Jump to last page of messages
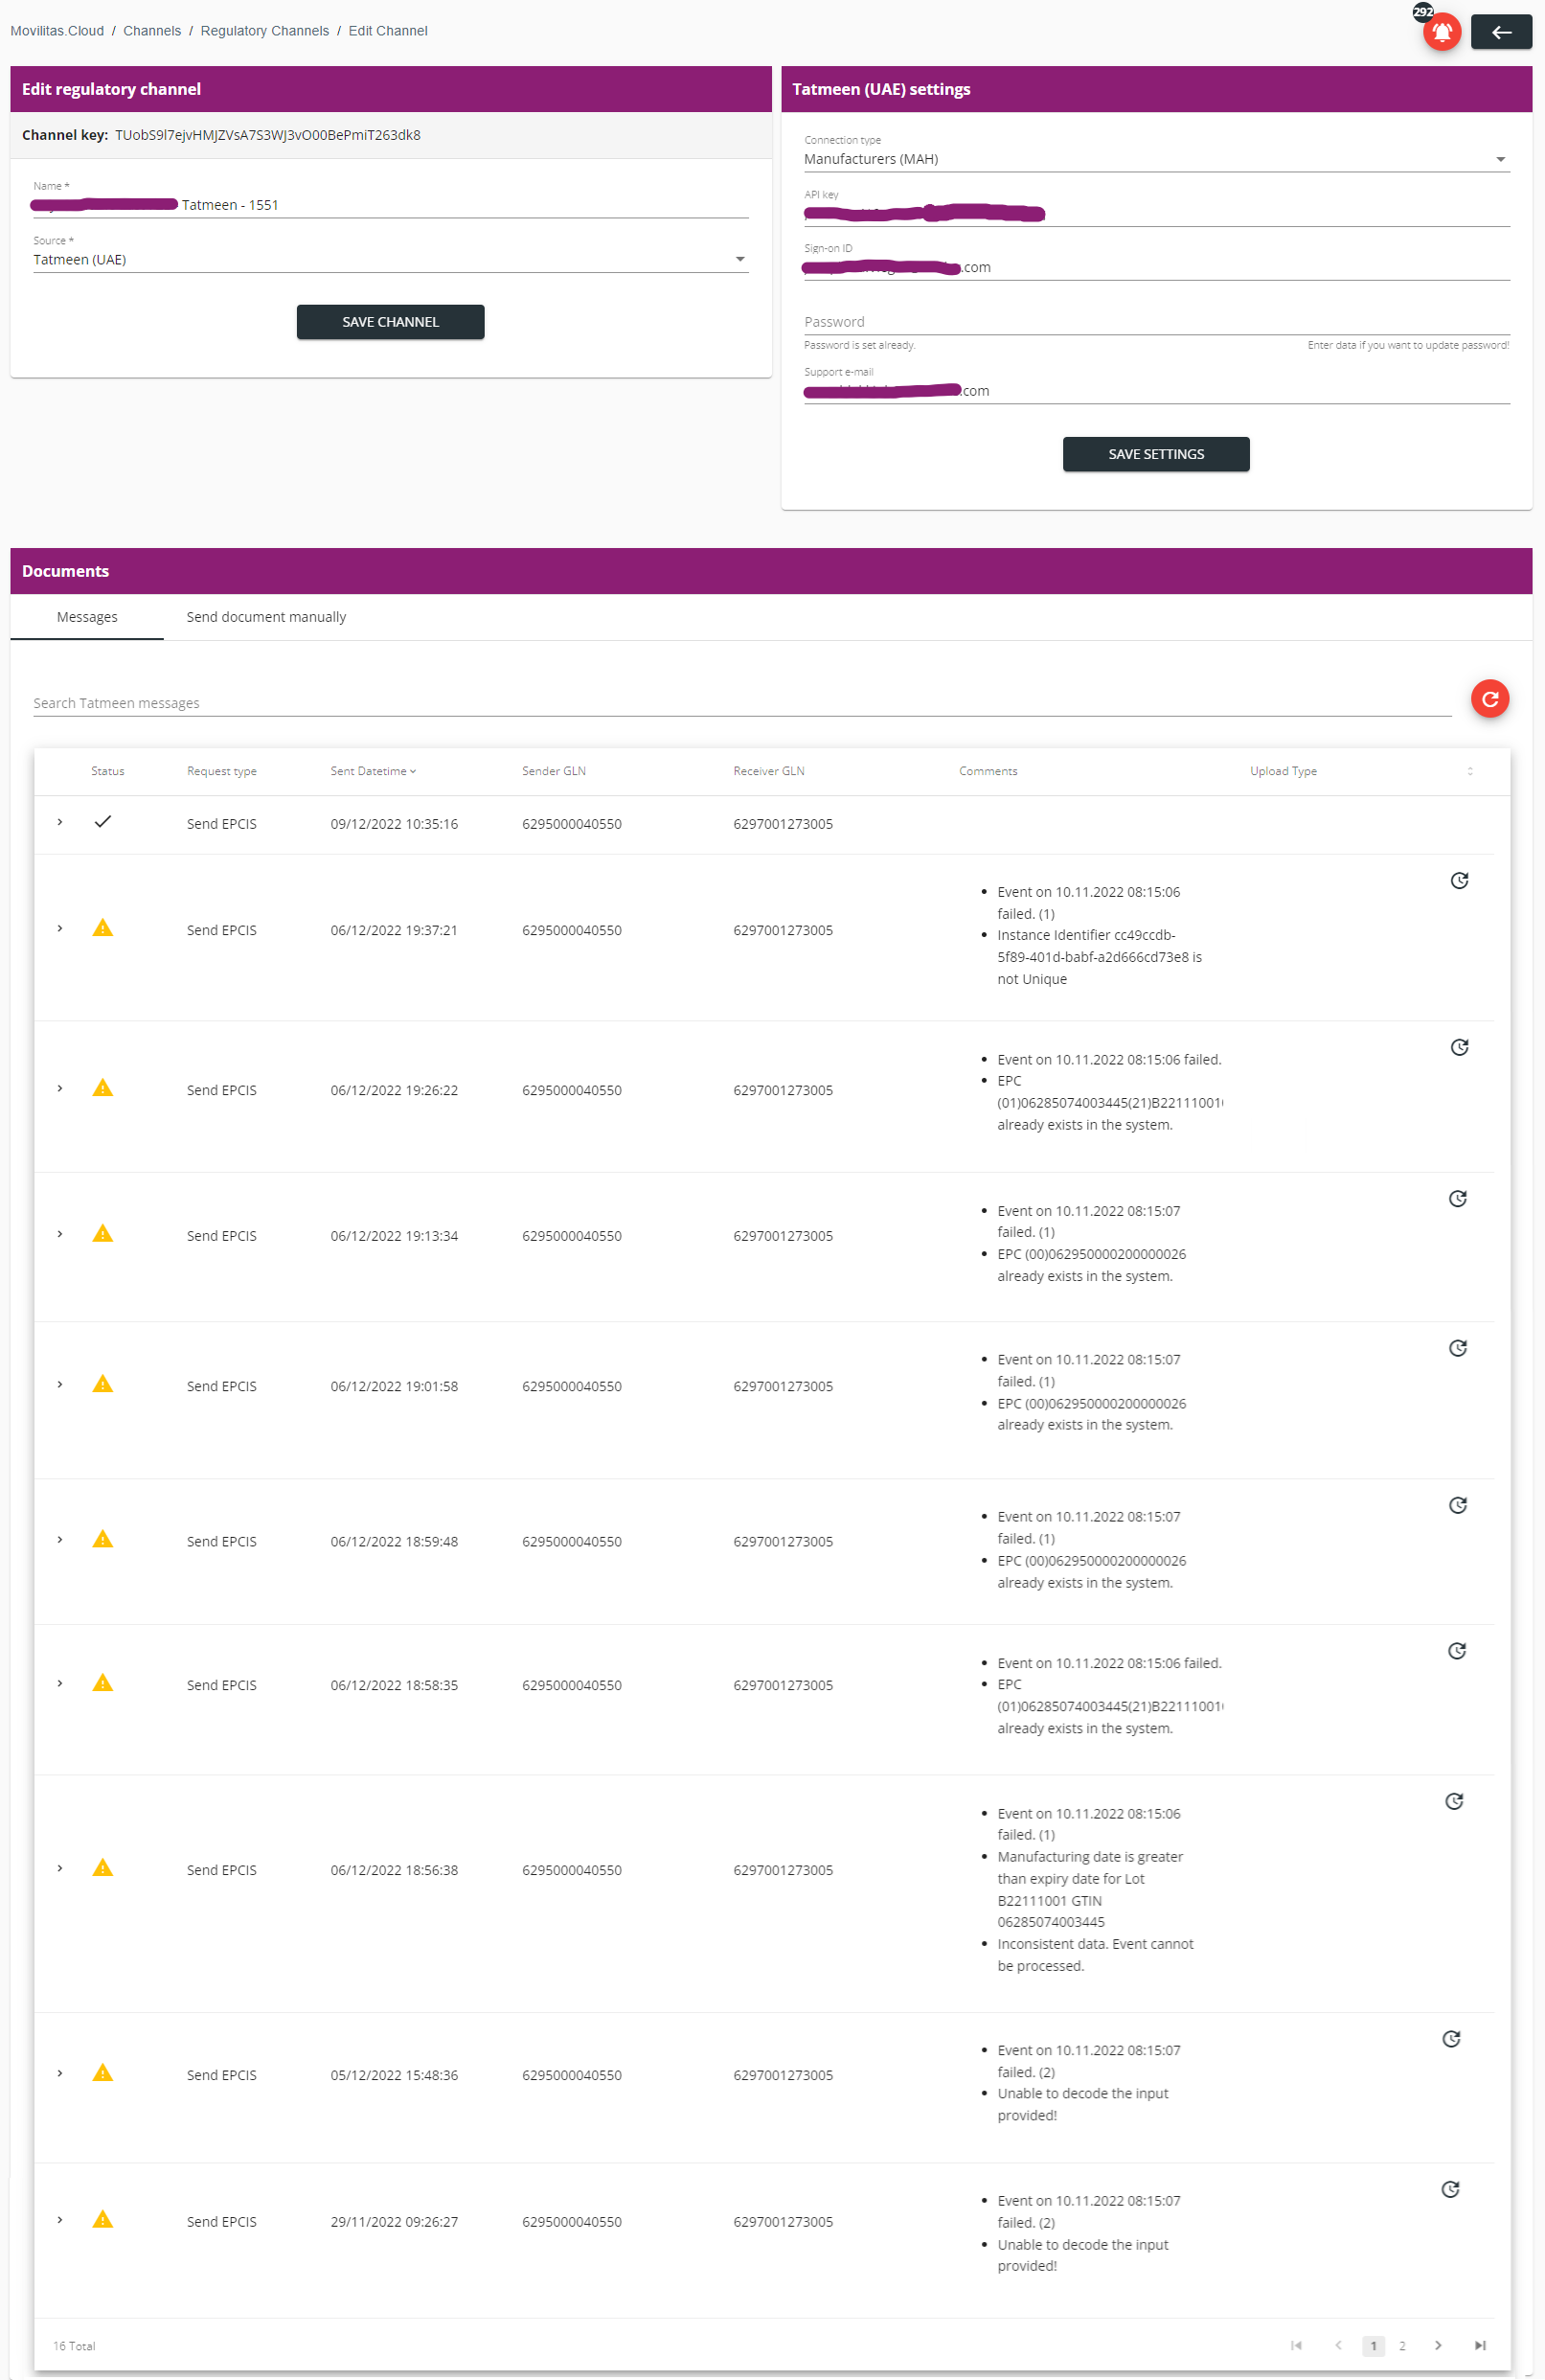 (1479, 2345)
